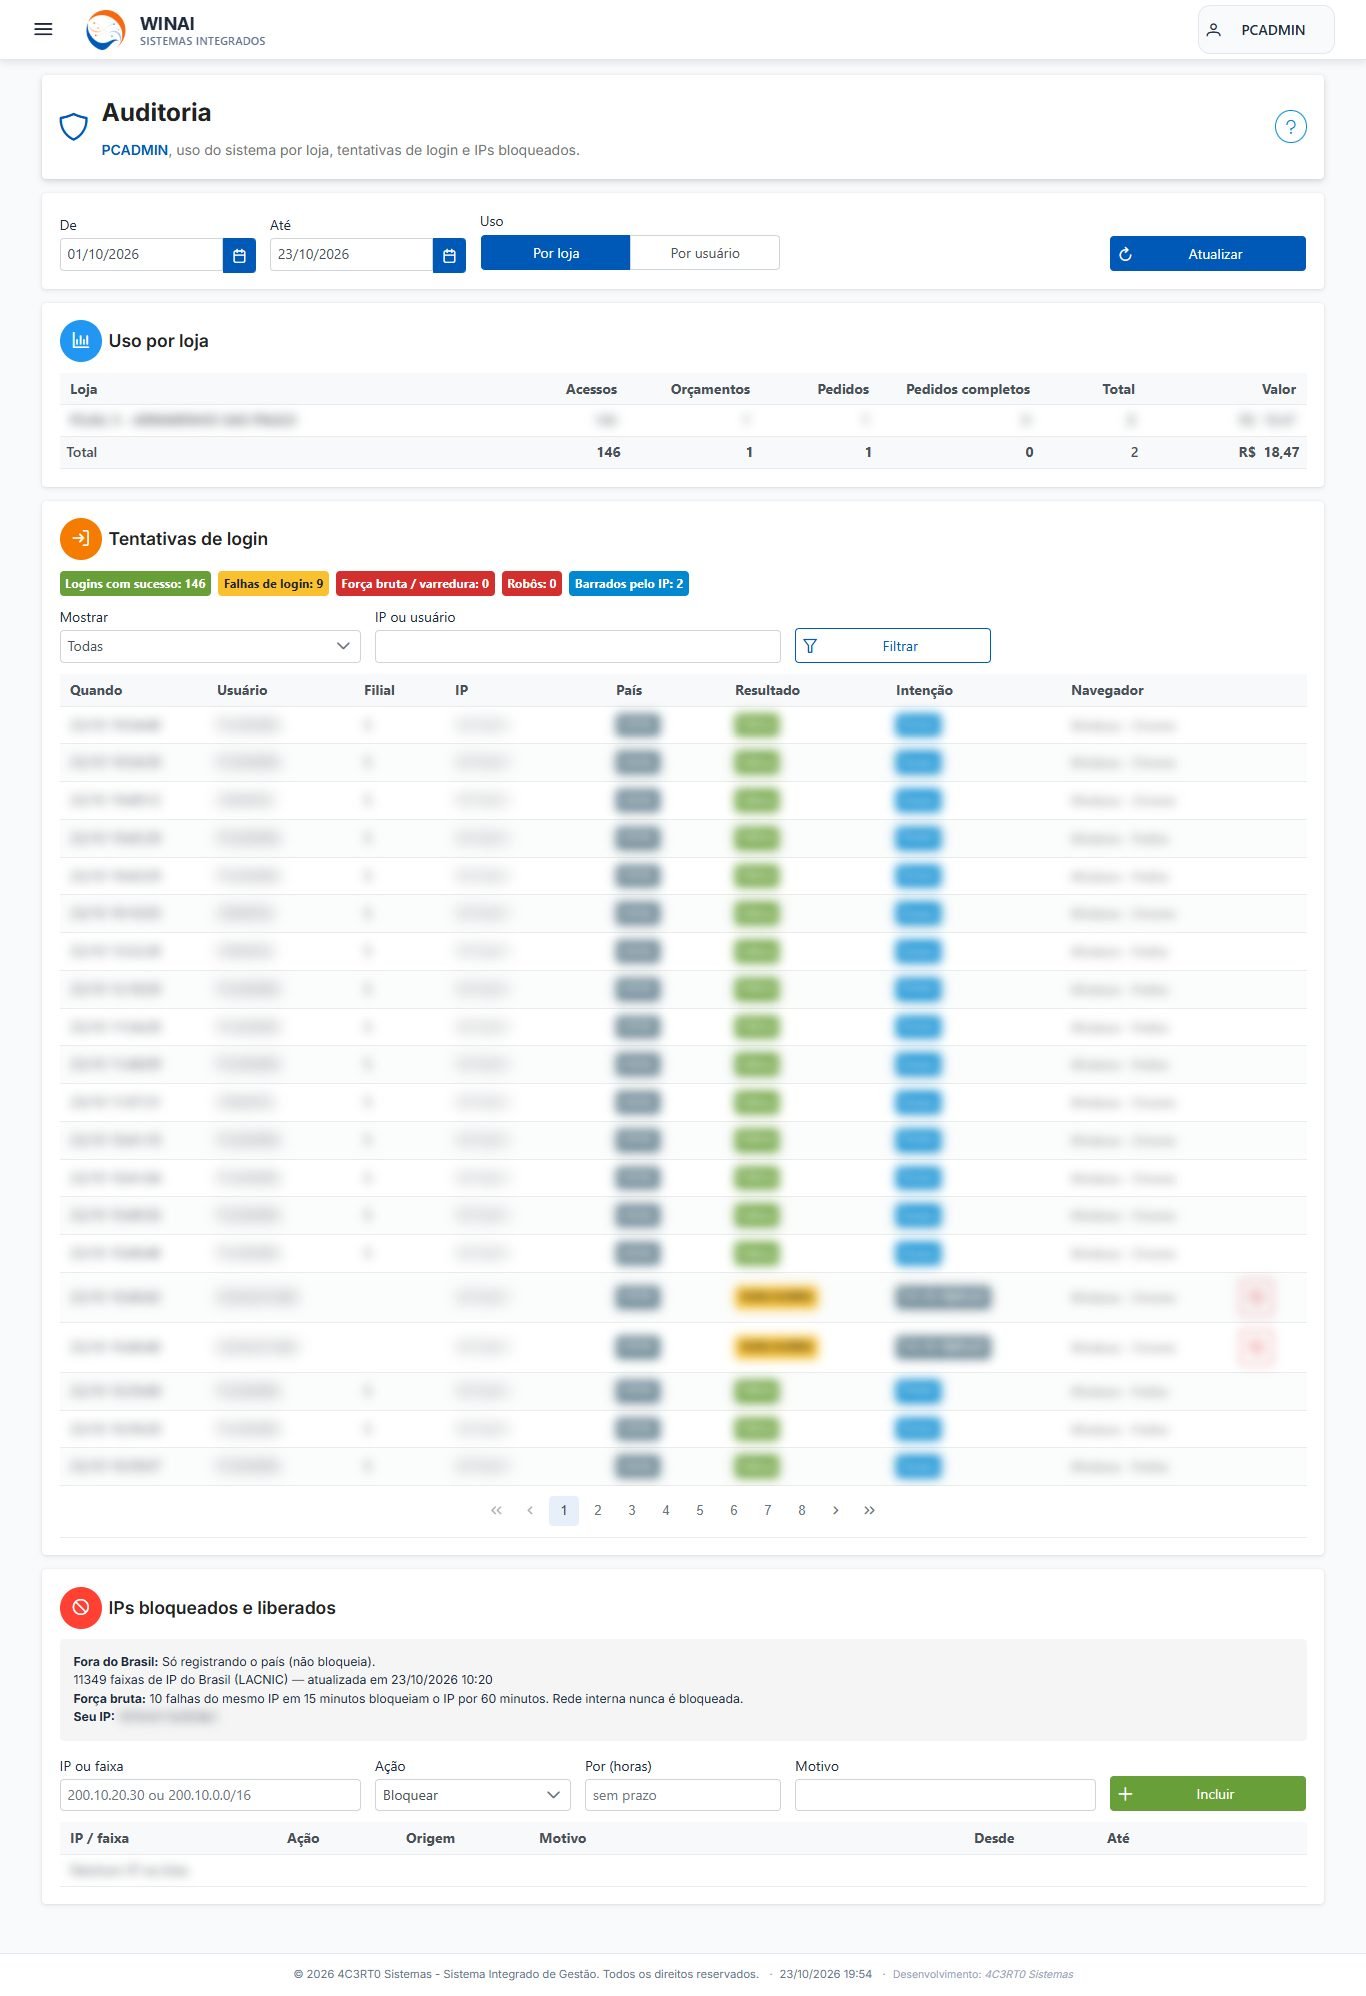
Task: Select page 8 in pagination
Action: click(802, 1510)
